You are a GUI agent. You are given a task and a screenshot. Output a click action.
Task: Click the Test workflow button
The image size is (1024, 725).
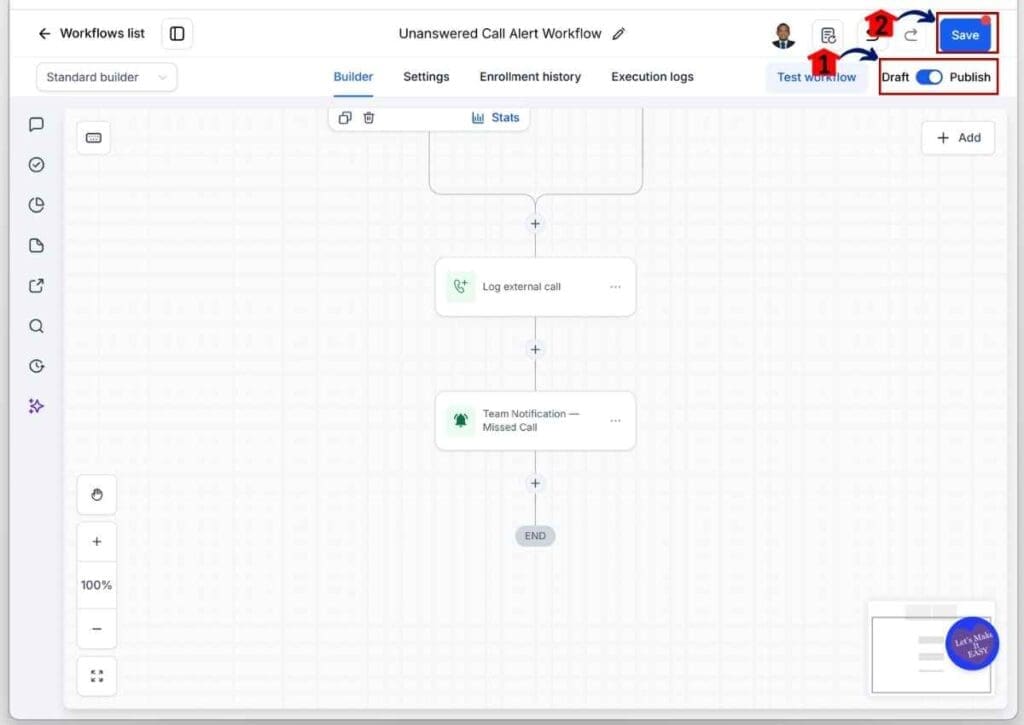tap(816, 77)
